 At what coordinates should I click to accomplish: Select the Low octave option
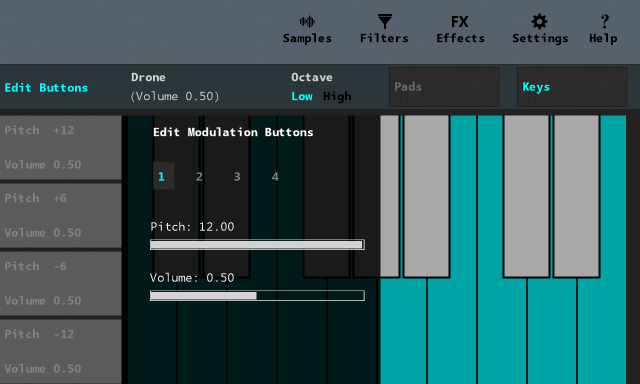pos(302,96)
